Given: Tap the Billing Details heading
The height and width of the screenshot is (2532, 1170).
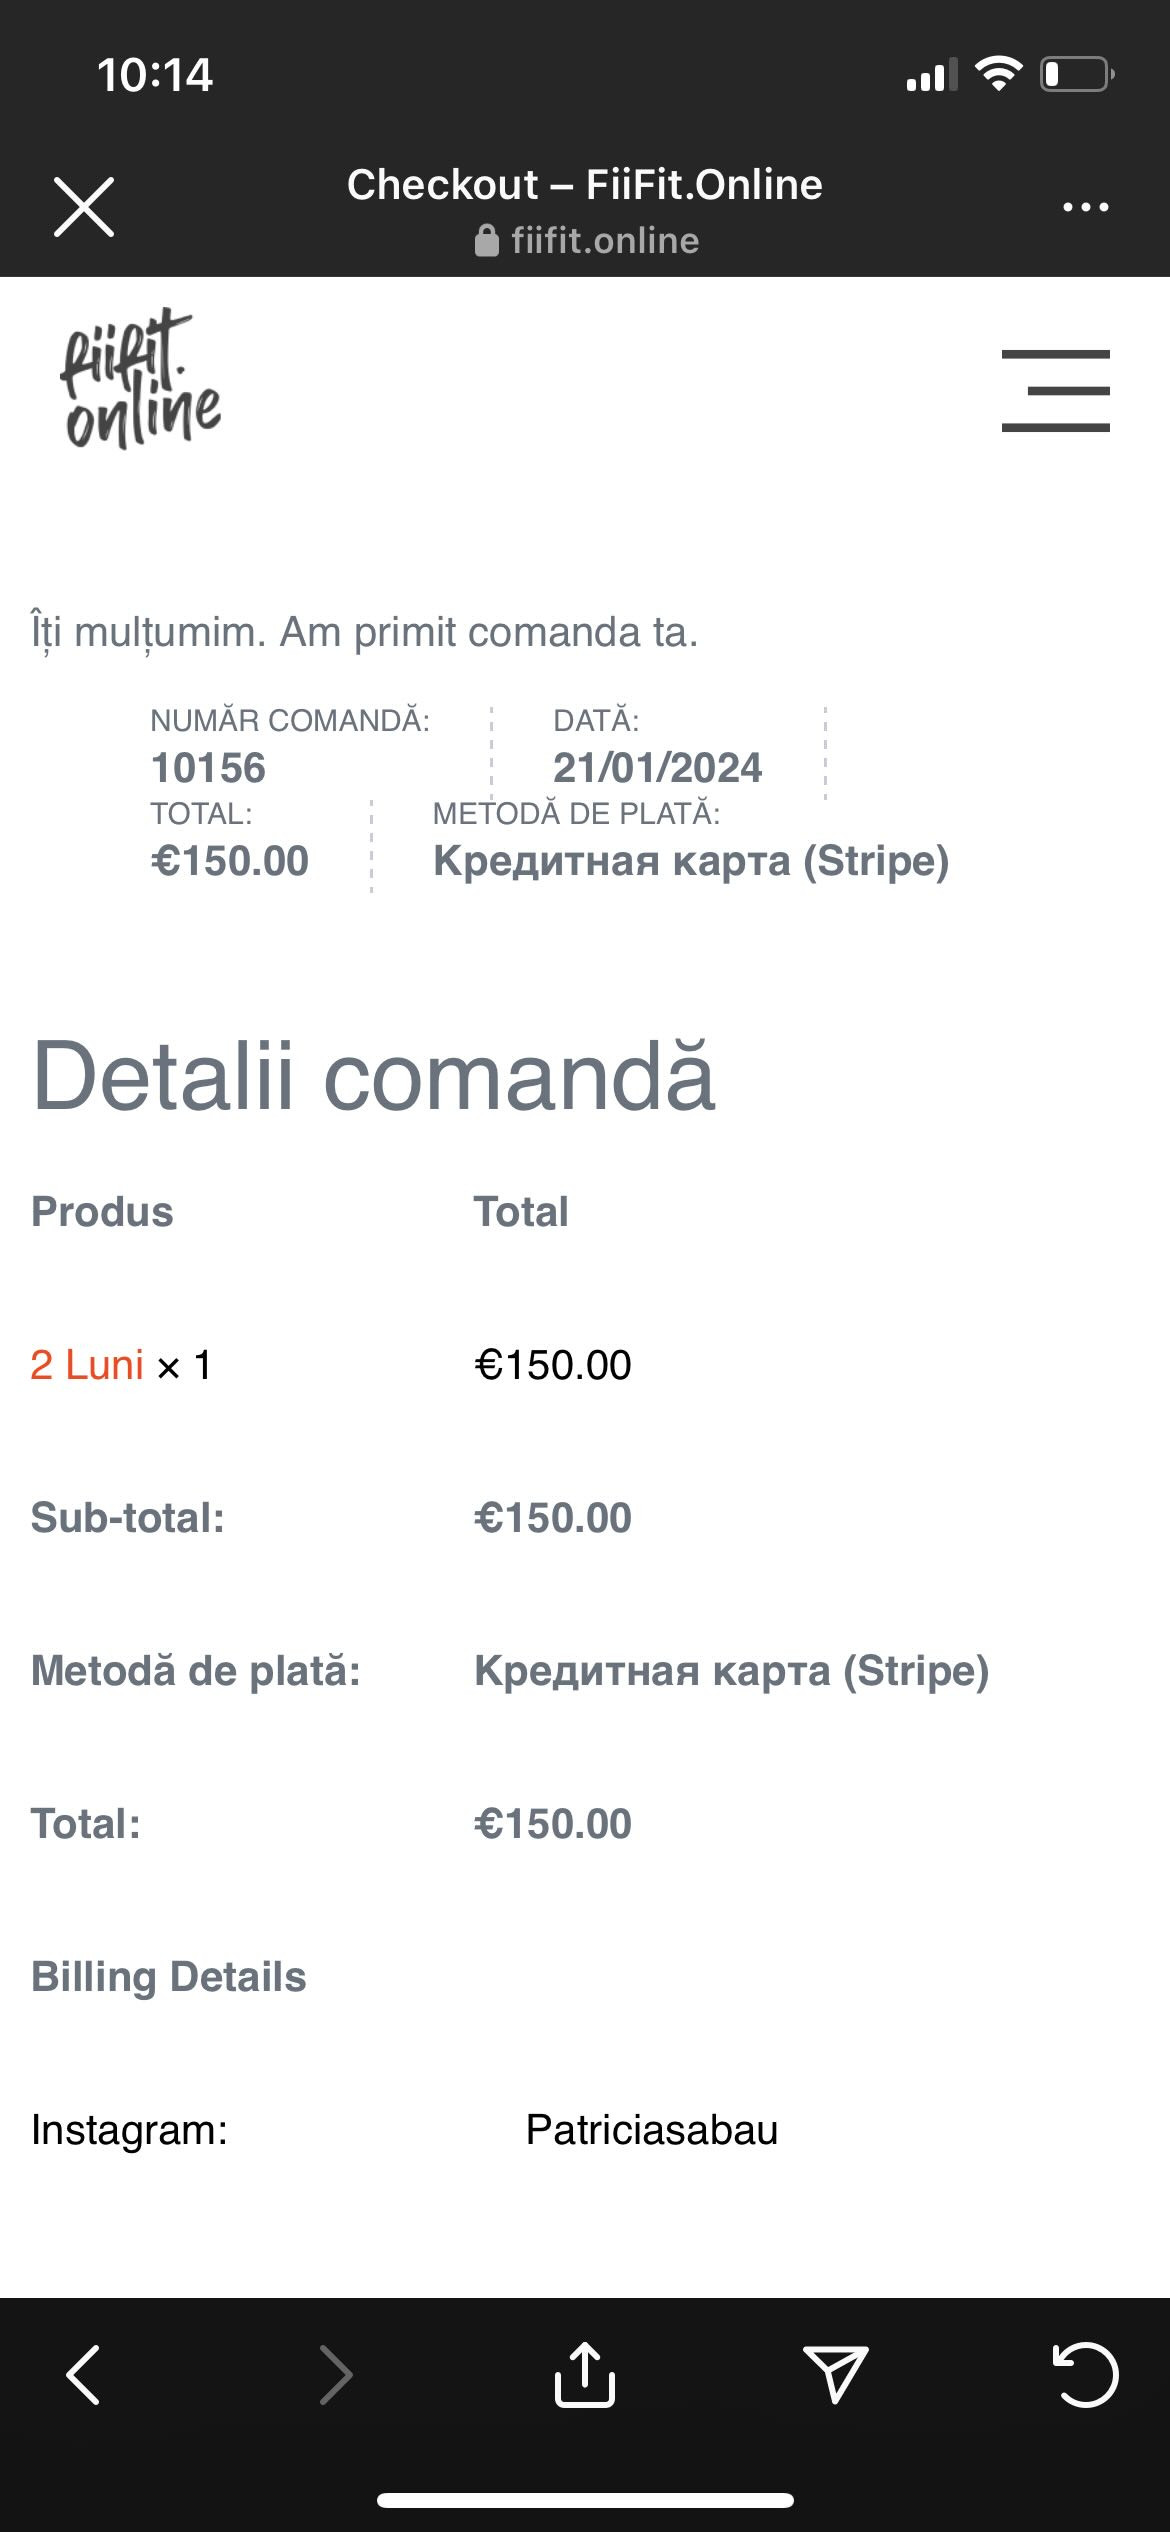Looking at the screenshot, I should (x=169, y=1977).
